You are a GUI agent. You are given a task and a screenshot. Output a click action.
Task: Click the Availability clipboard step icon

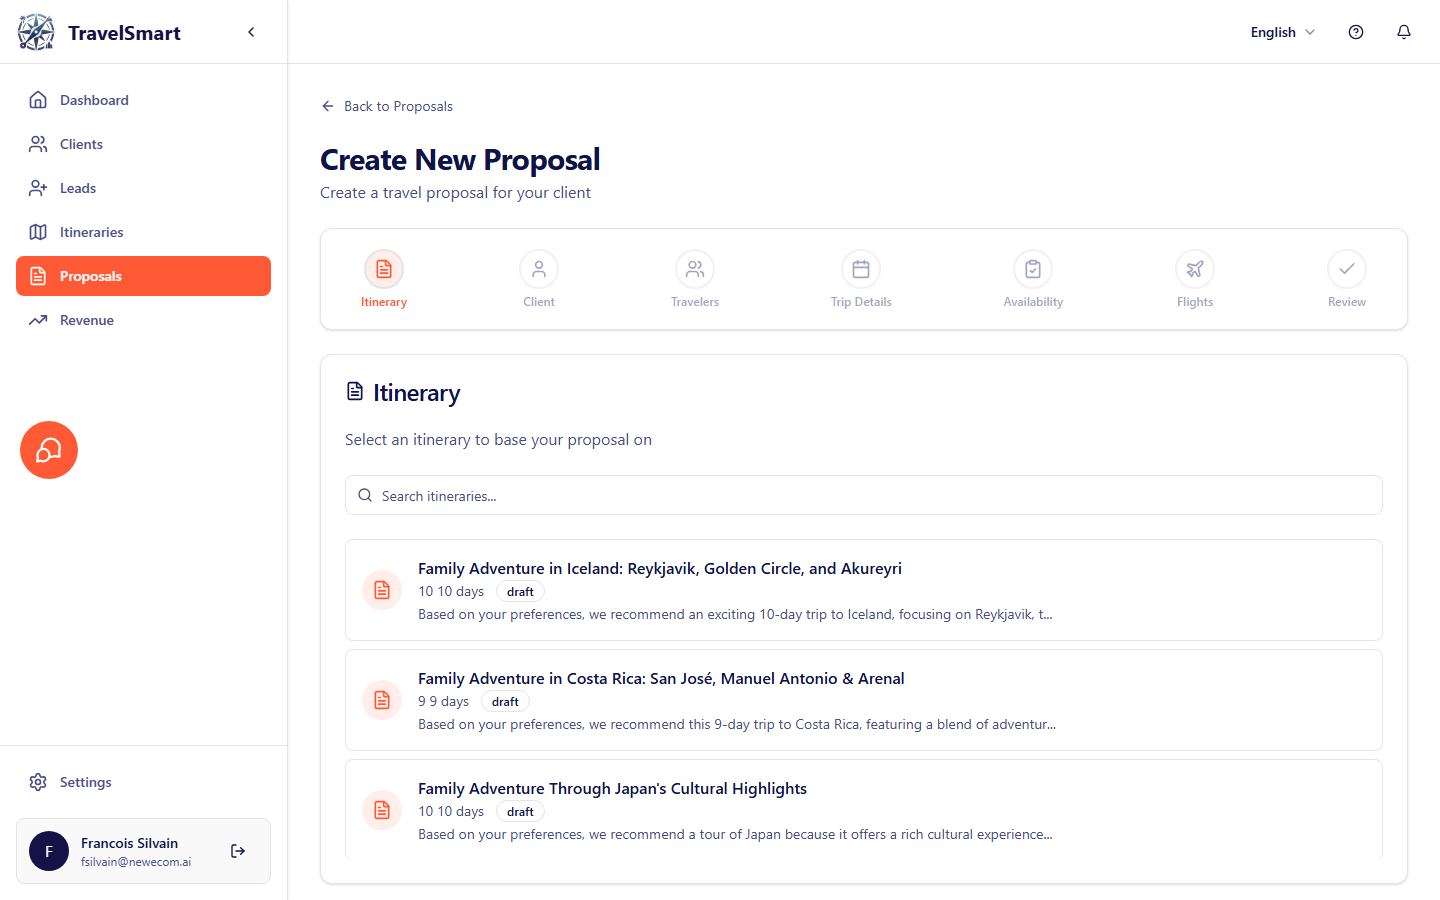[x=1033, y=269]
